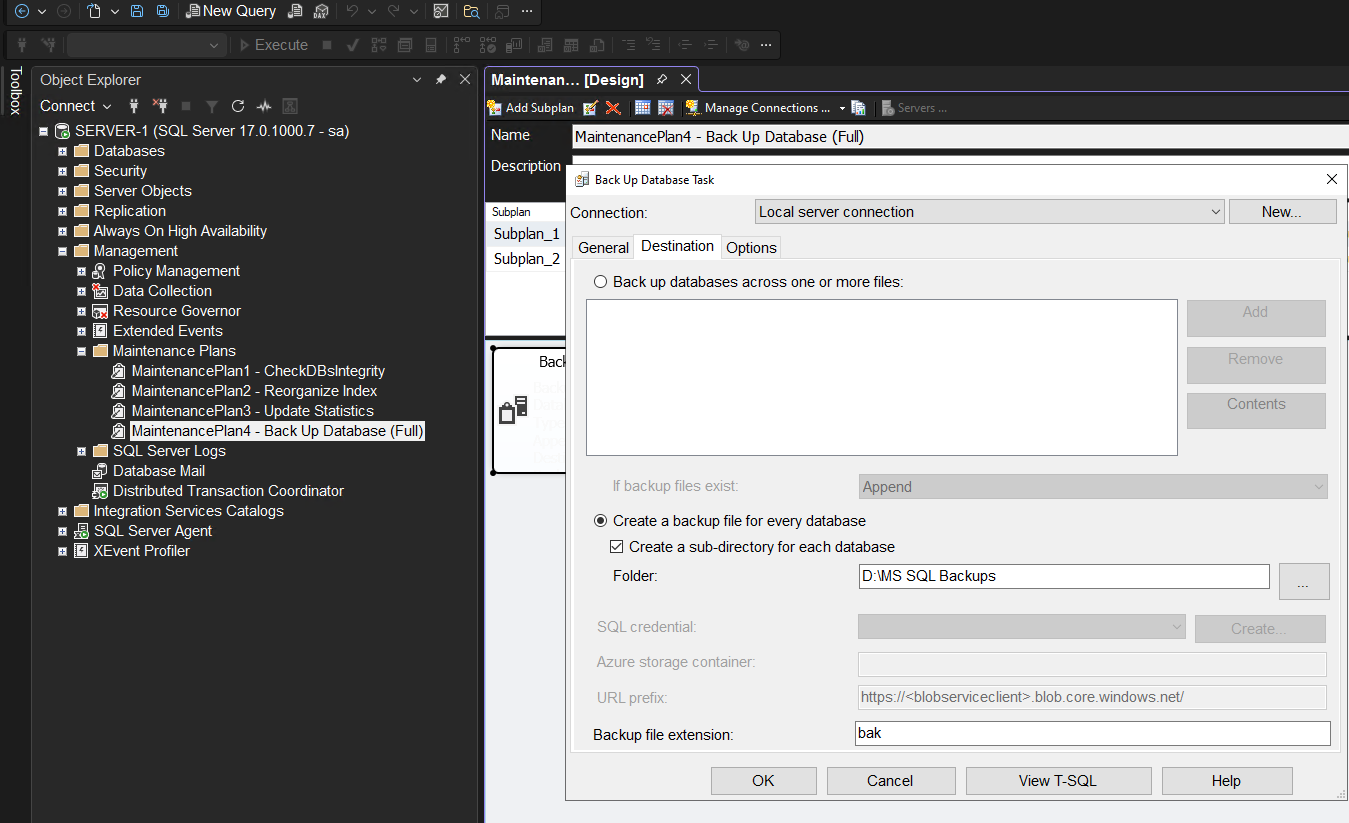Click the OK button in the dialog

(763, 781)
